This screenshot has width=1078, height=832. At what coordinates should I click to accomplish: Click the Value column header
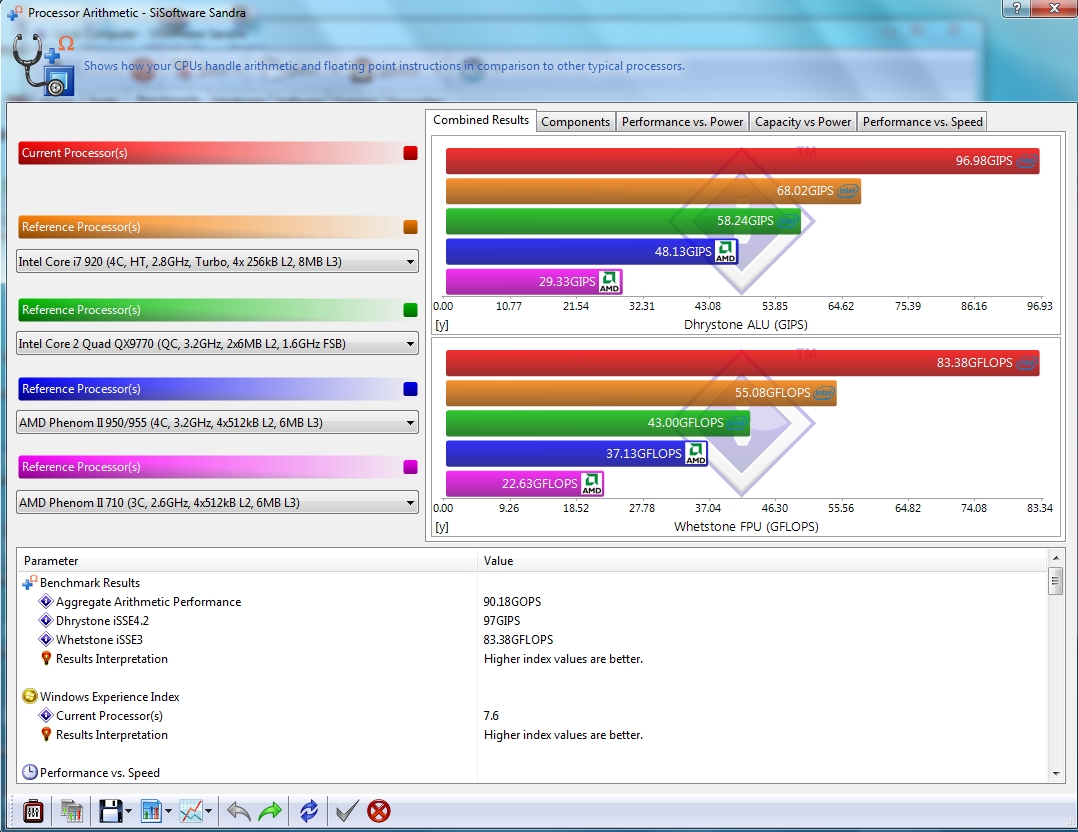point(762,560)
